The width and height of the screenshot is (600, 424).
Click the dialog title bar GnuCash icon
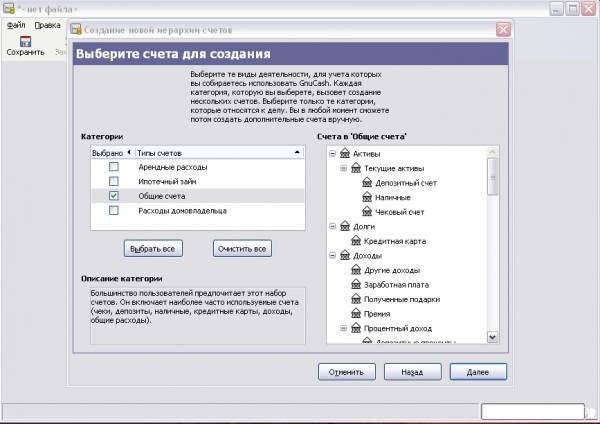click(x=76, y=29)
